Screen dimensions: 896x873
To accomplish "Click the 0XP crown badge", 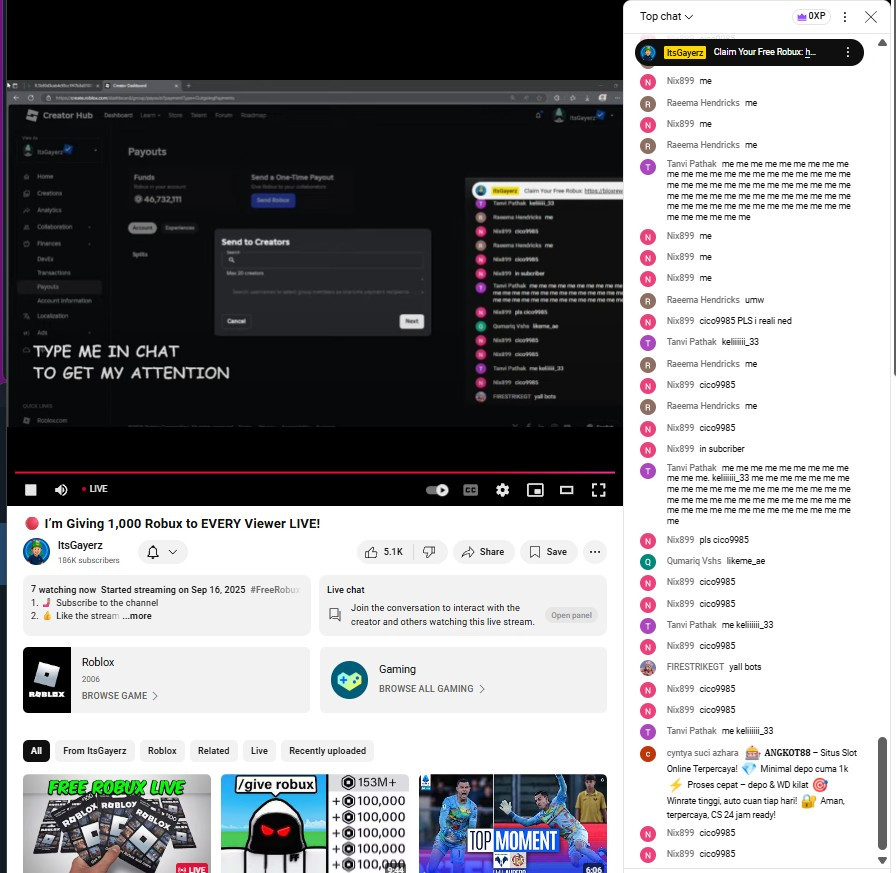I will point(811,17).
